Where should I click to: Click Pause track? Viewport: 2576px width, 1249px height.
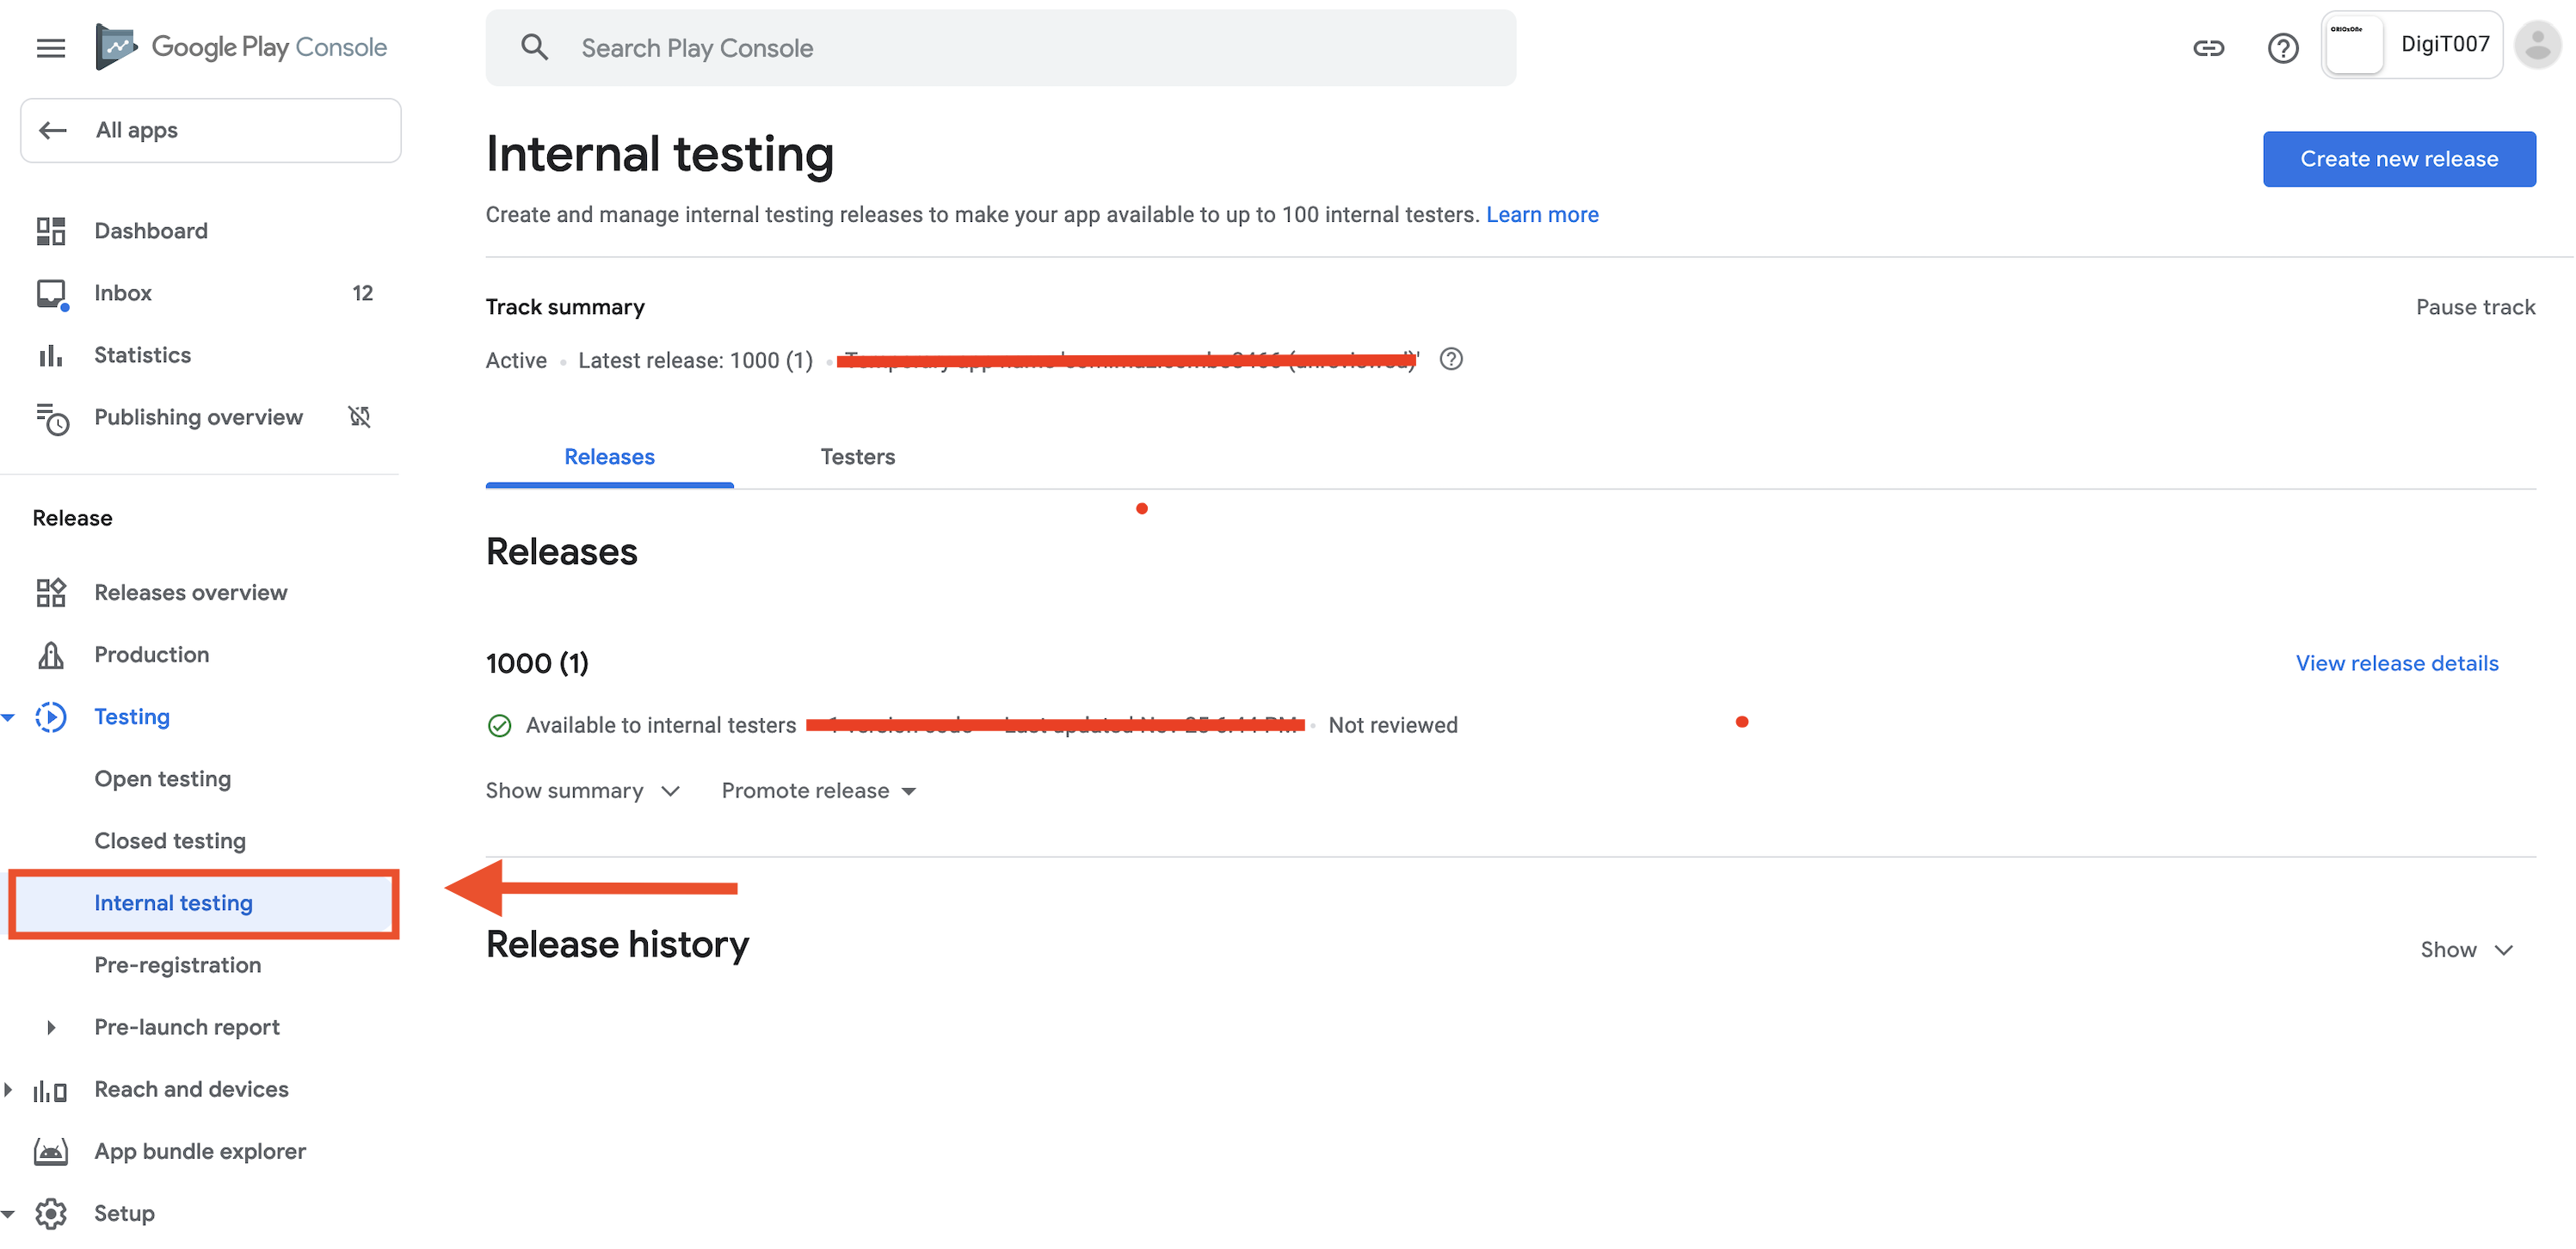click(2475, 307)
